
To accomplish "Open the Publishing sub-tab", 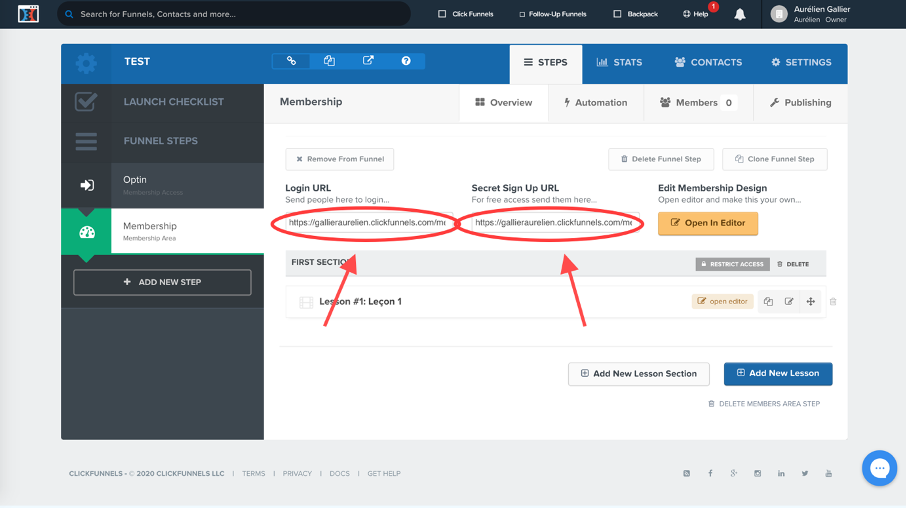I will click(x=800, y=103).
